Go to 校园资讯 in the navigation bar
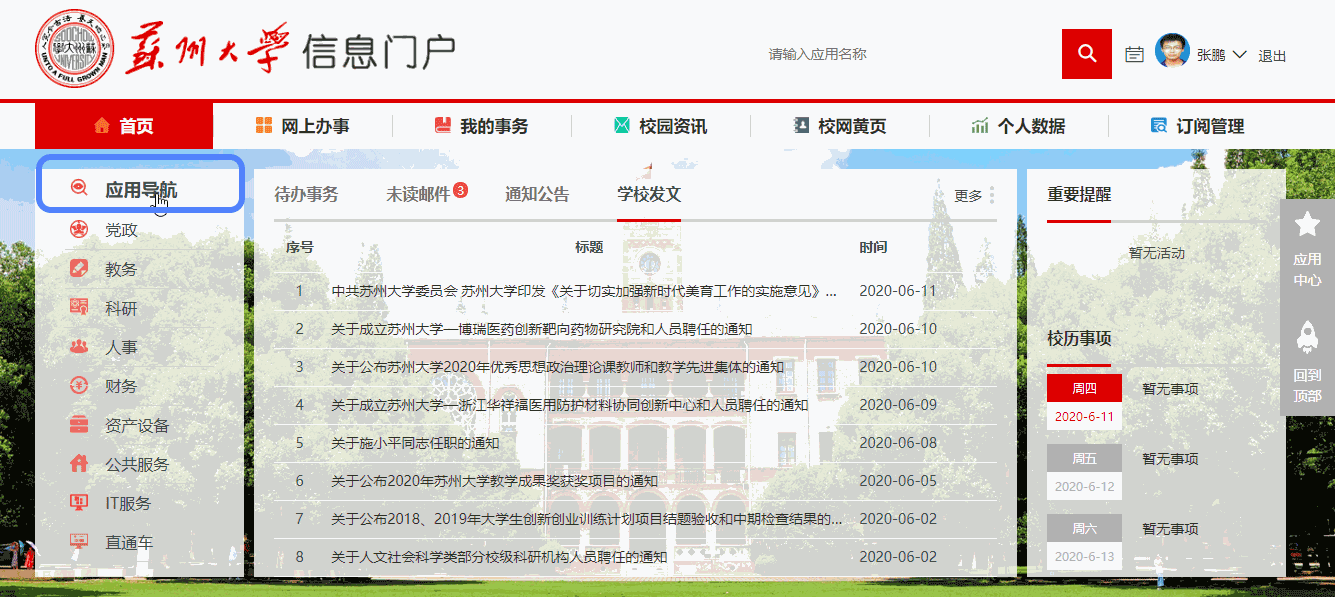This screenshot has height=597, width=1335. 660,126
